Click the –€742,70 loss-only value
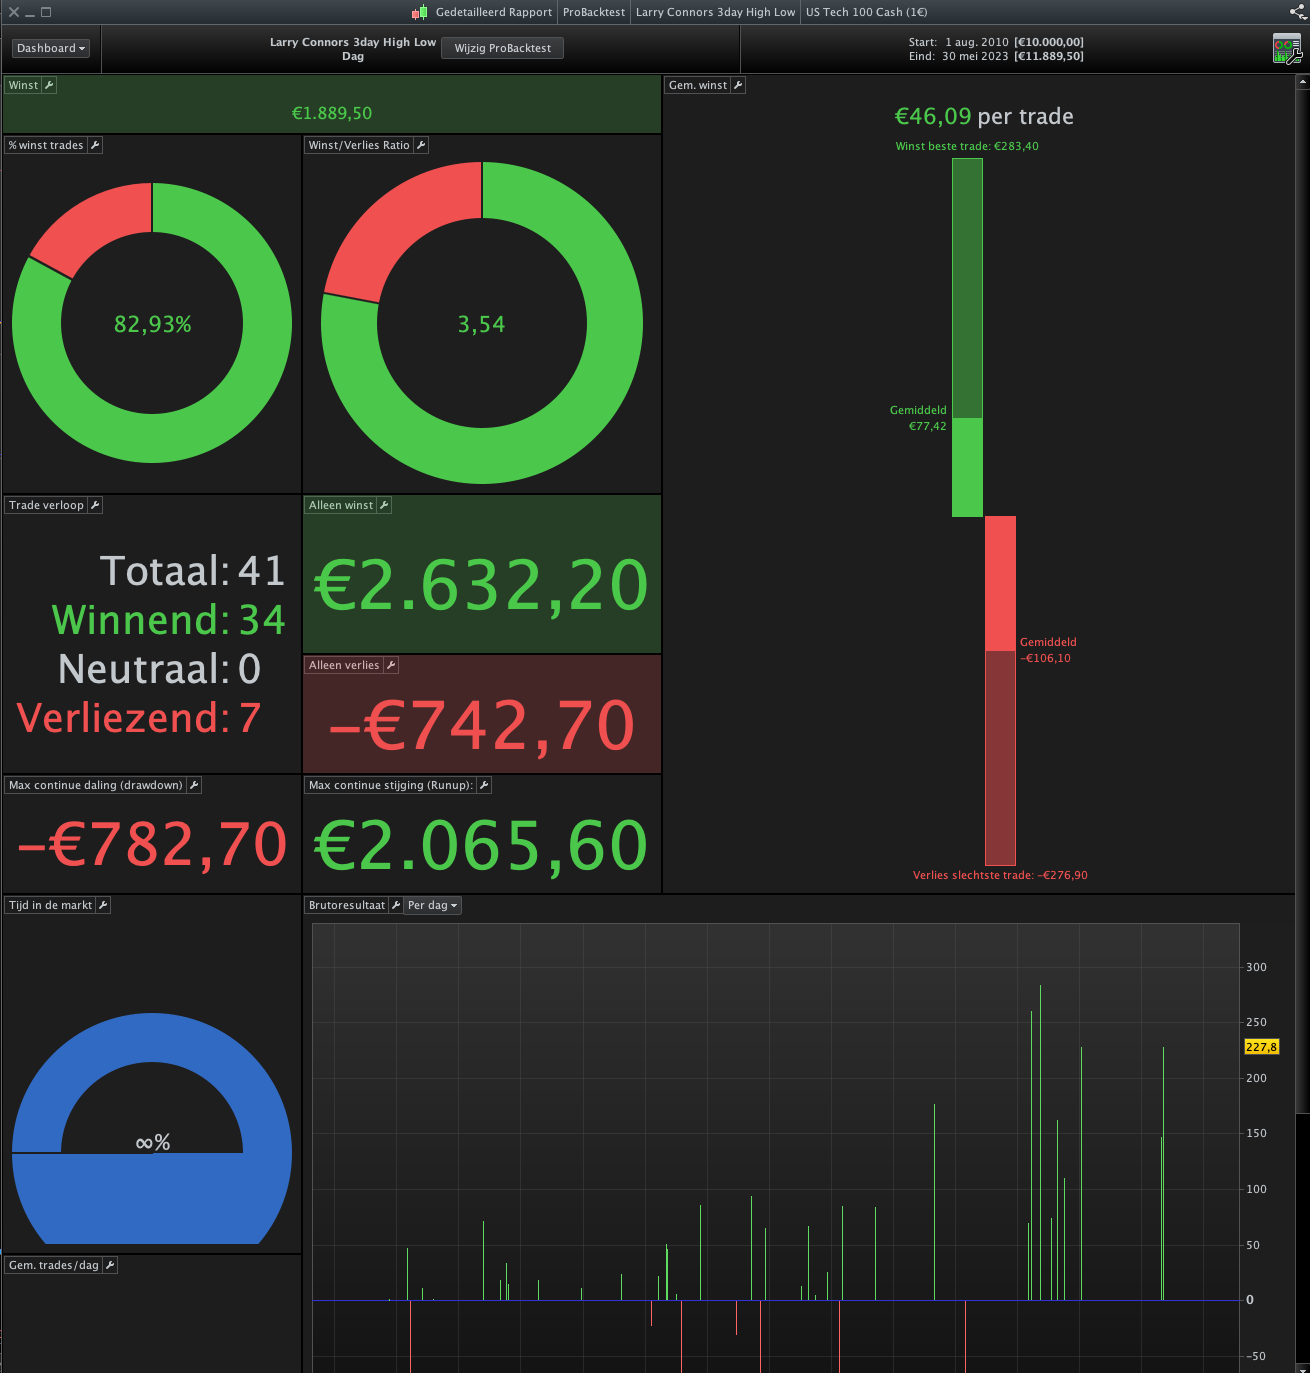This screenshot has width=1310, height=1373. click(x=482, y=725)
